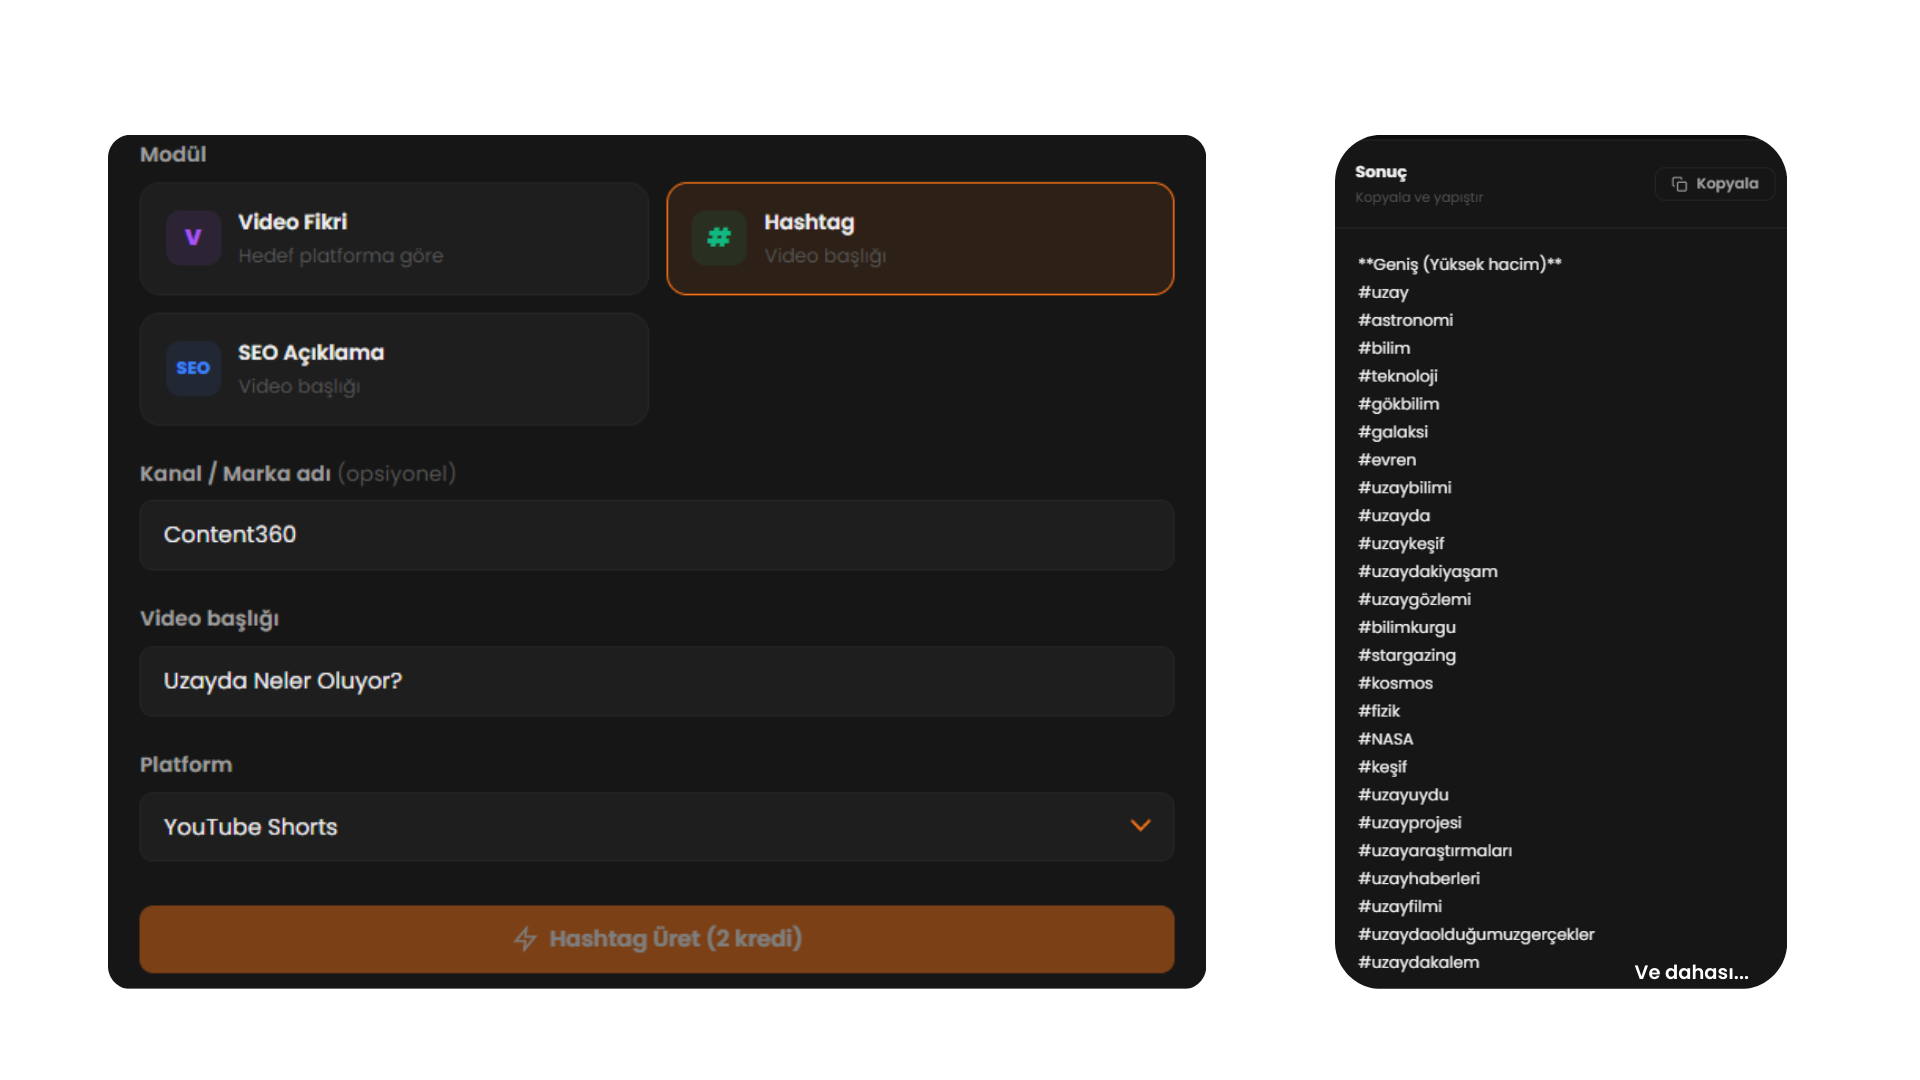
Task: Click the copy icon beside Kopyala
Action: [1679, 184]
